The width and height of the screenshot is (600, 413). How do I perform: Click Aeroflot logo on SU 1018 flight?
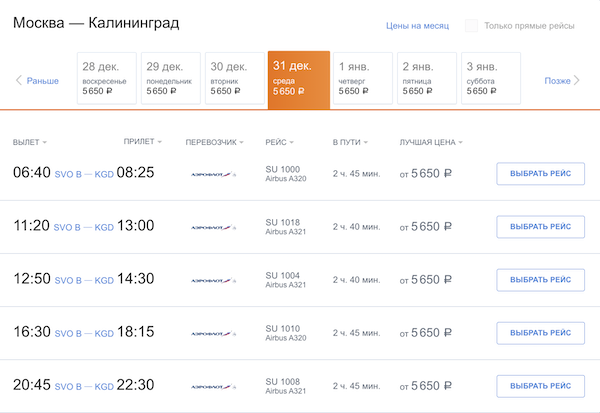click(212, 226)
